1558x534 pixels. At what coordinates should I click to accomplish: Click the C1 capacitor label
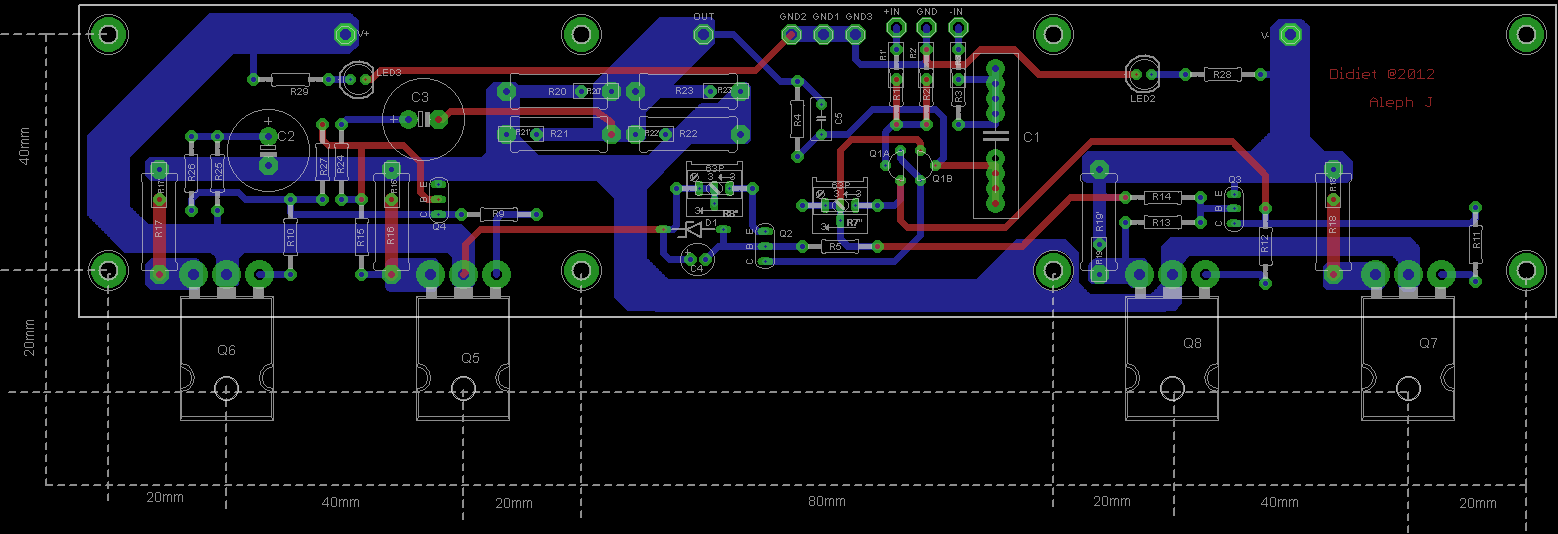[x=1032, y=137]
